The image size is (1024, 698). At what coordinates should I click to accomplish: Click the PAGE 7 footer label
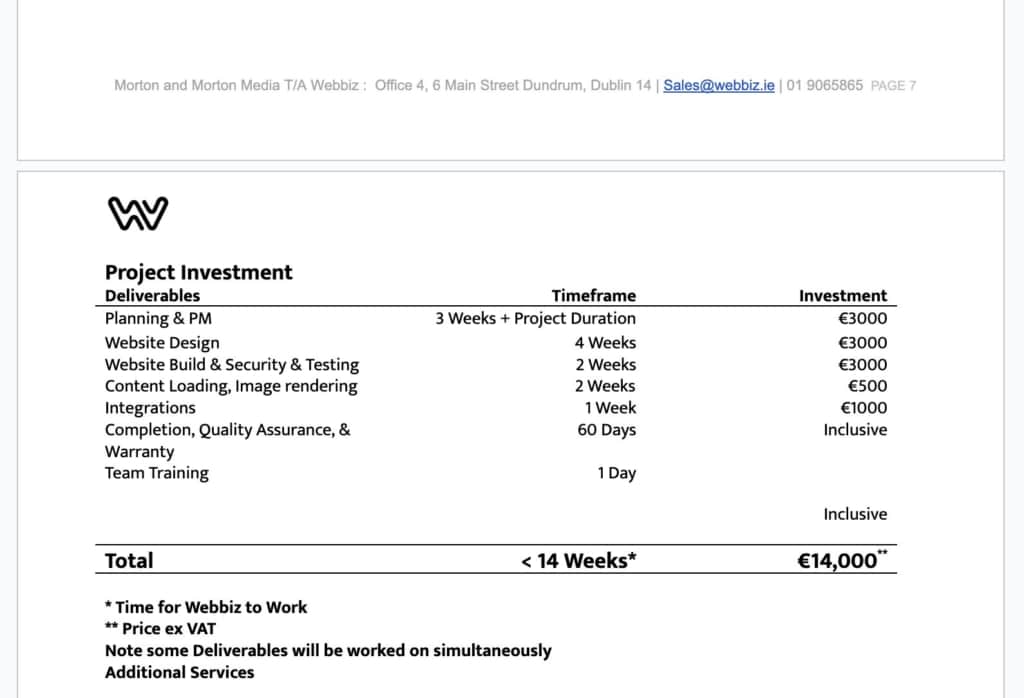pos(893,86)
